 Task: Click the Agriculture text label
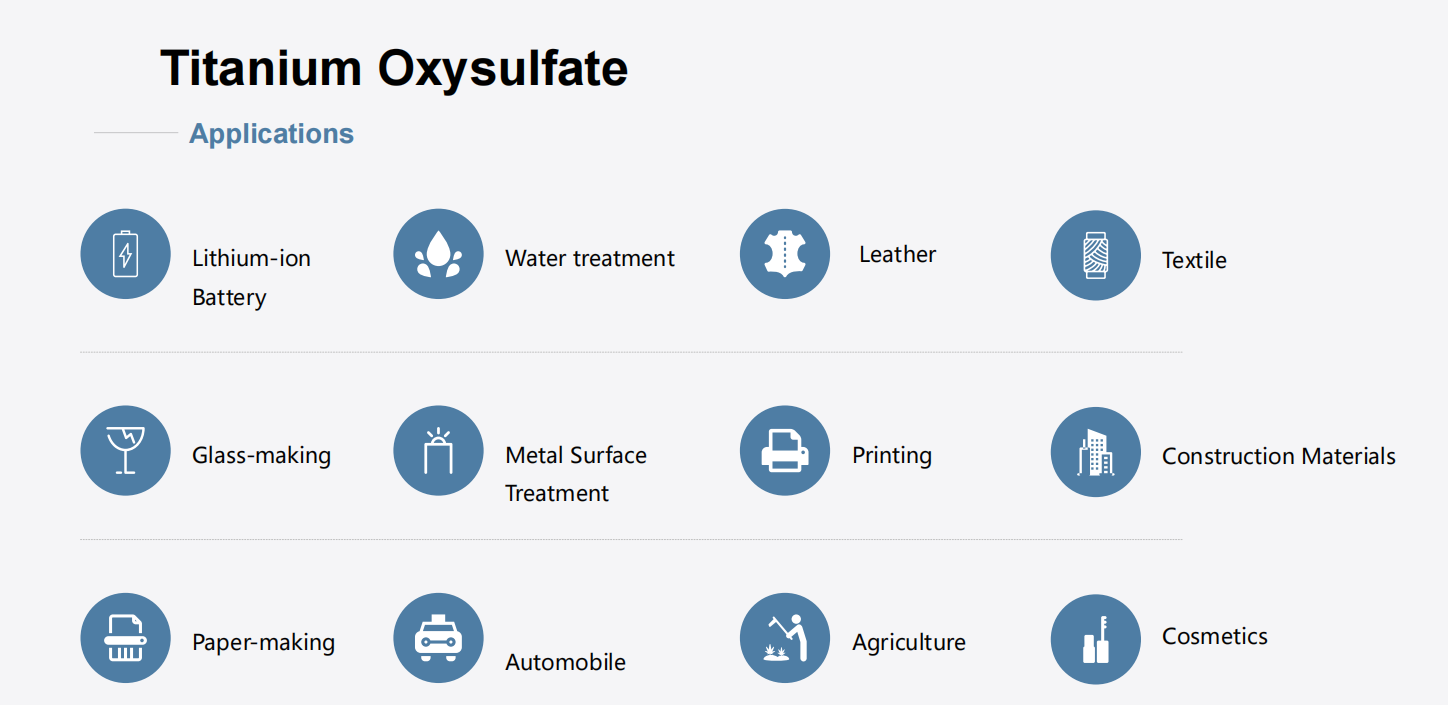pyautogui.click(x=909, y=642)
